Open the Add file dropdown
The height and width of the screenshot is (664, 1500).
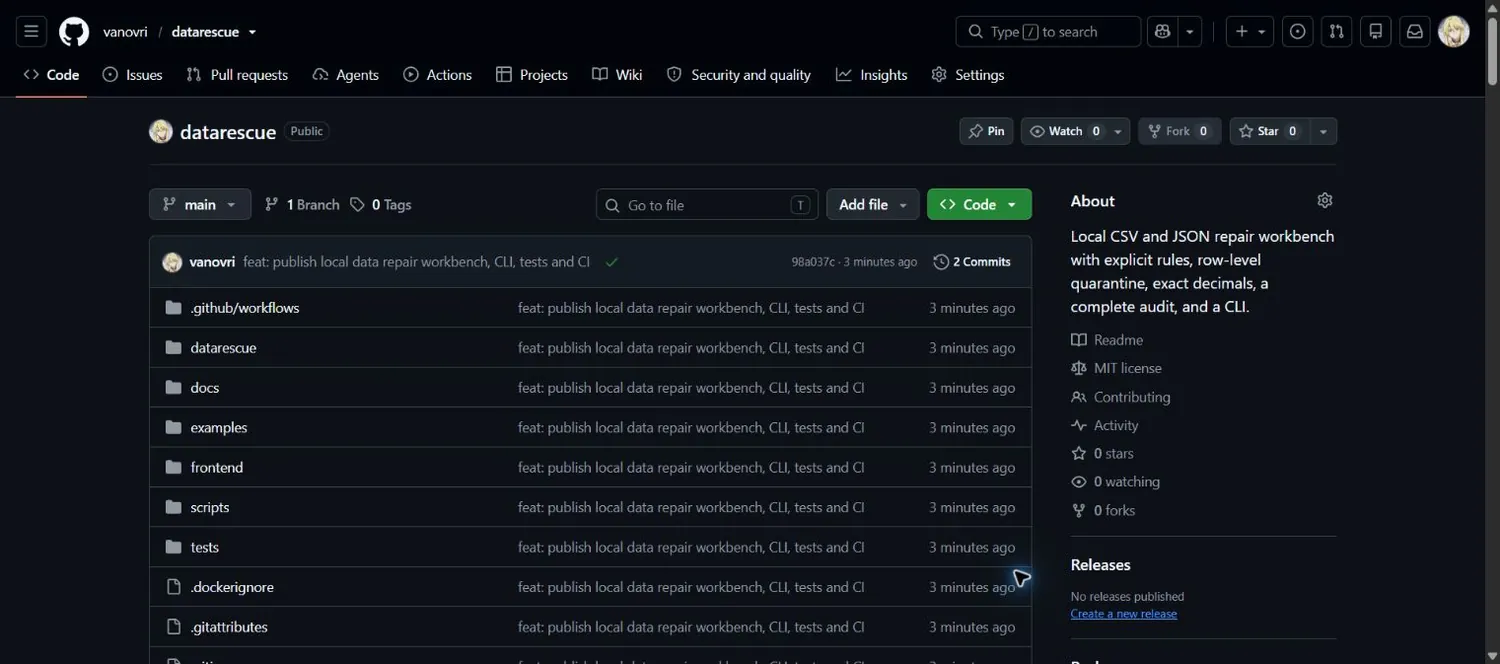point(873,205)
